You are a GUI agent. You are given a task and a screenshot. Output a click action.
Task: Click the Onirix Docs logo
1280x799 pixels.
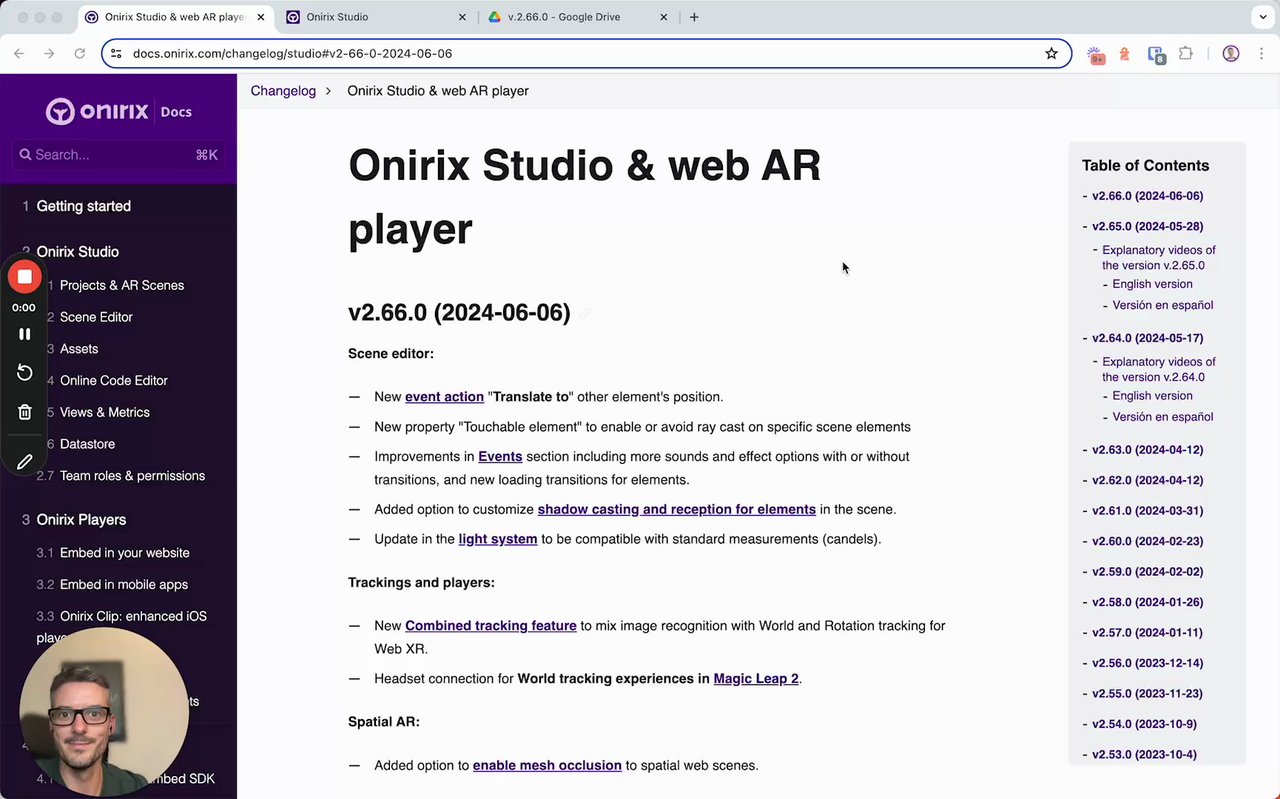pyautogui.click(x=118, y=111)
